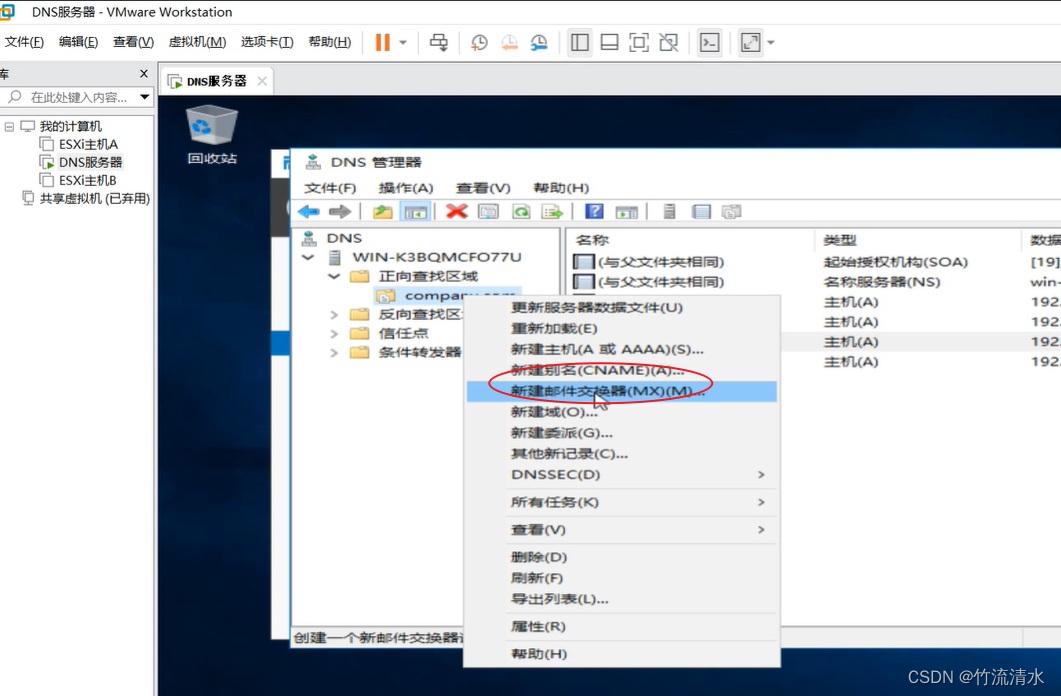Close the library panel
Viewport: 1061px width, 696px height.
(x=143, y=73)
